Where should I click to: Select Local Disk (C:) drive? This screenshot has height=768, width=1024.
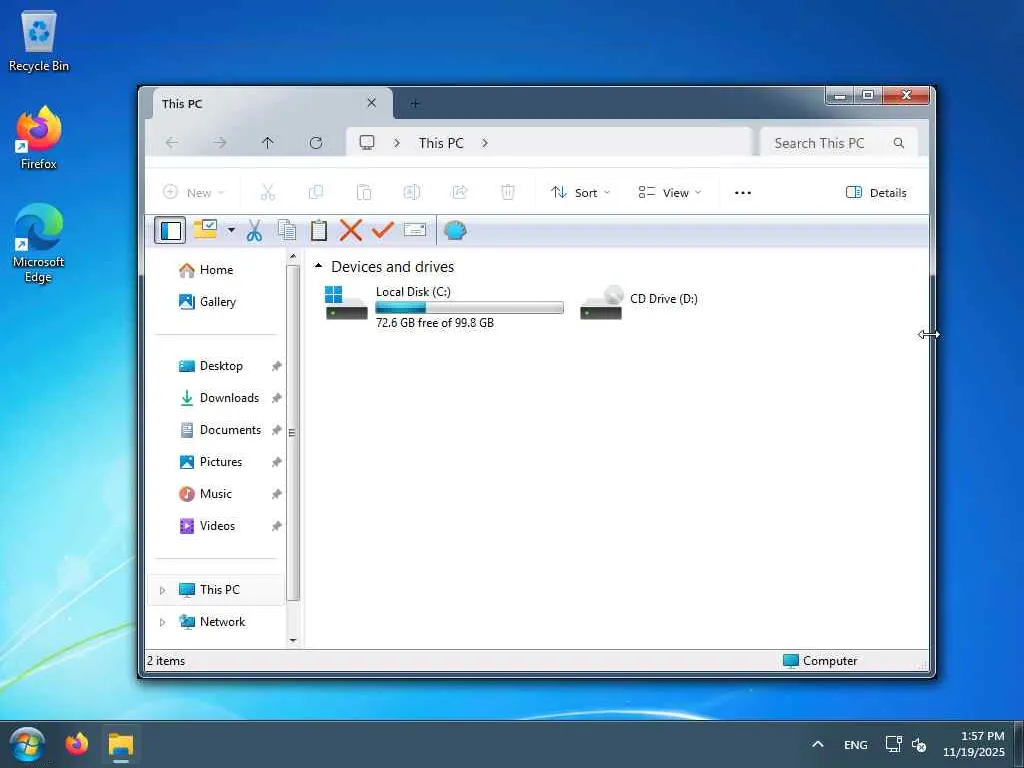[x=444, y=305]
